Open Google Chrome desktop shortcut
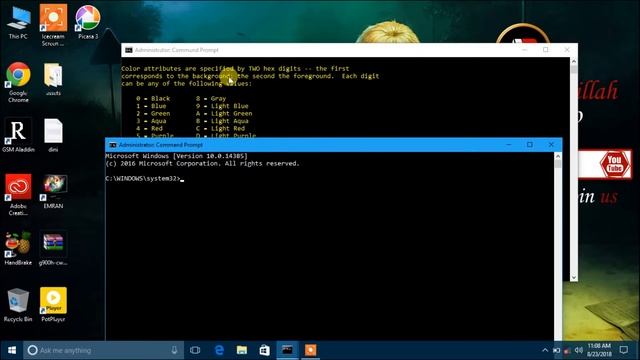640x360 pixels. pos(18,82)
